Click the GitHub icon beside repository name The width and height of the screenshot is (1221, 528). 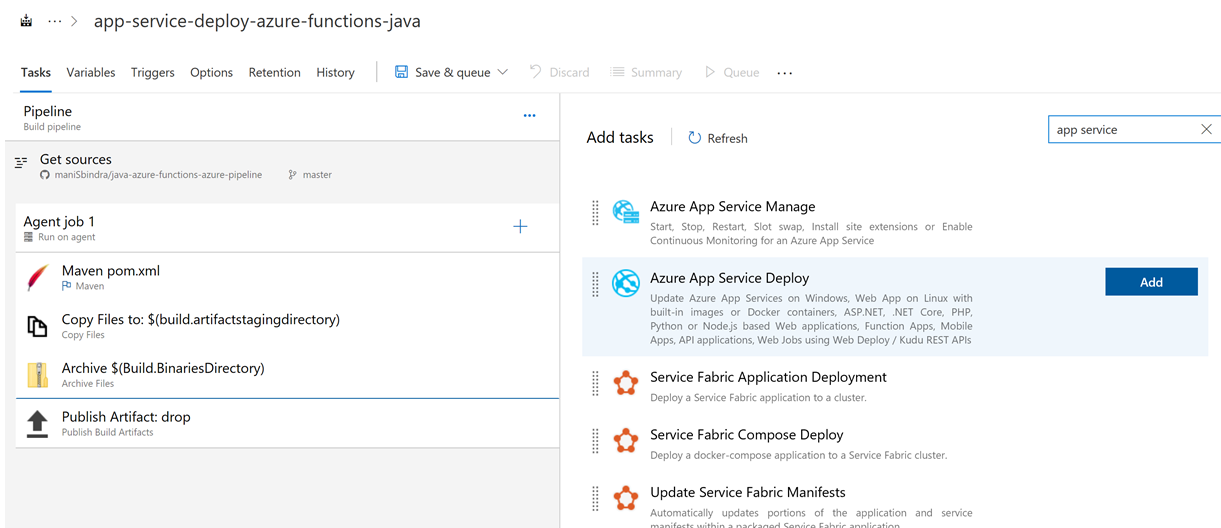coord(45,175)
